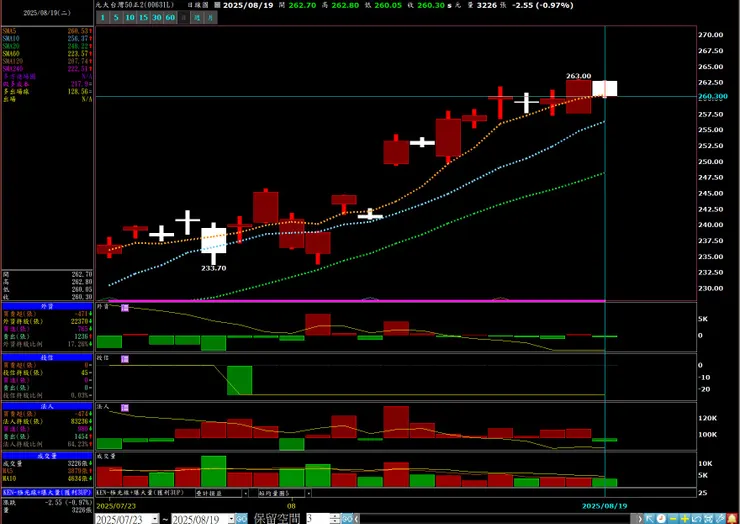
Task: Switch chart to 60-minute timeframe
Action: (170, 17)
